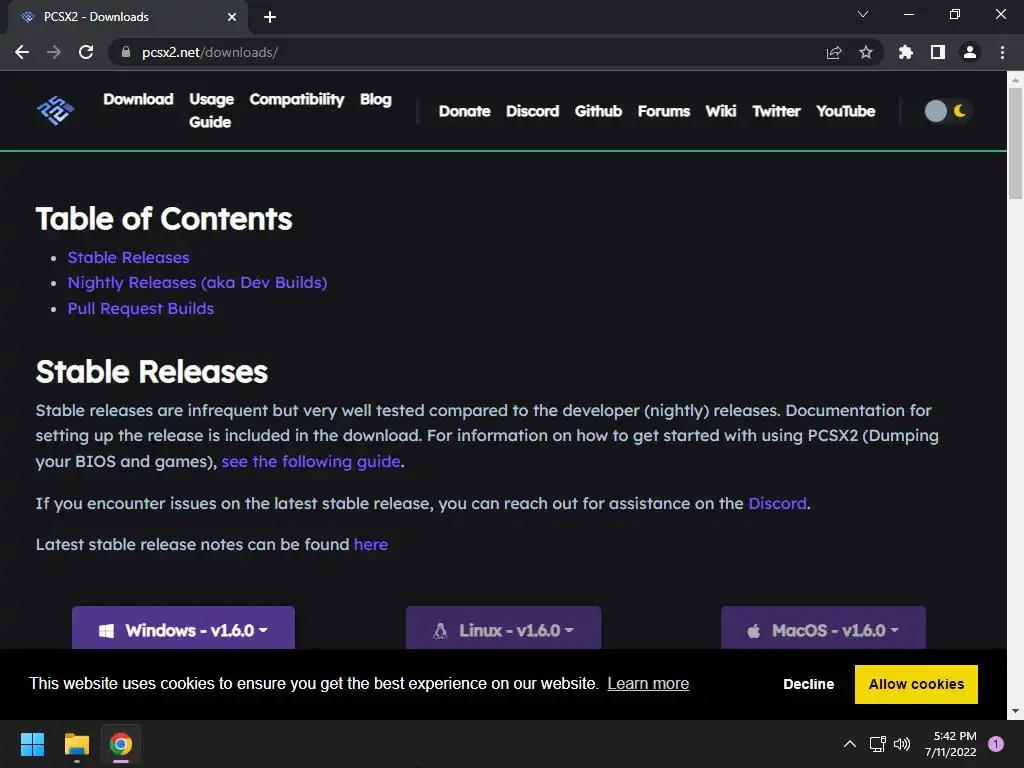Open the Download nav item
Screen dimensions: 1024x768
[x=138, y=99]
